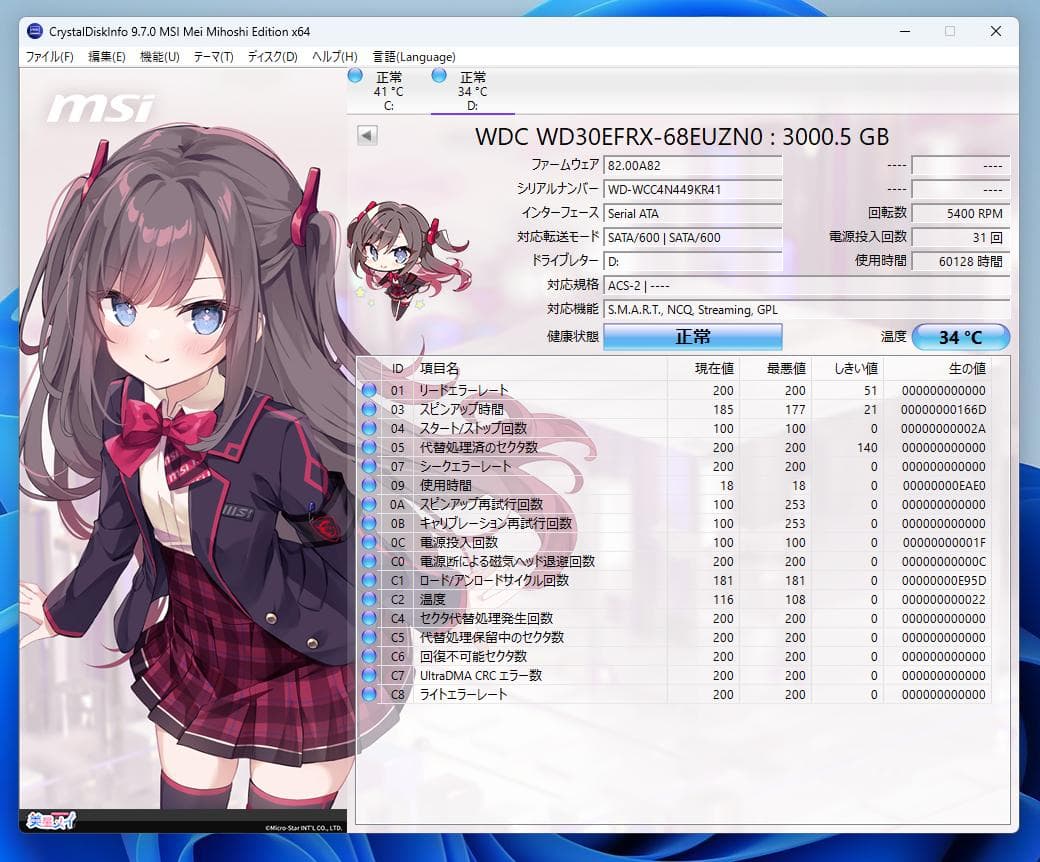Click status icon for C0 row
The image size is (1040, 862).
pos(369,562)
